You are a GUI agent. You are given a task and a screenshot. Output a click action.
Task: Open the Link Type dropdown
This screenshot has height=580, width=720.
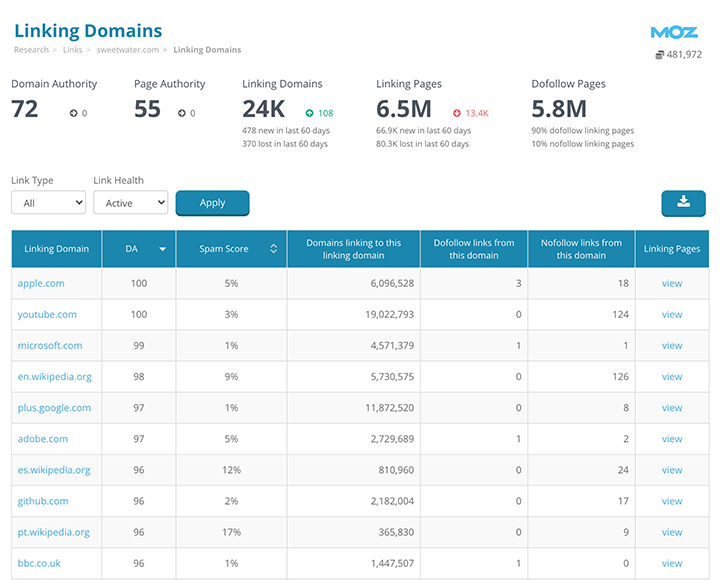[48, 203]
